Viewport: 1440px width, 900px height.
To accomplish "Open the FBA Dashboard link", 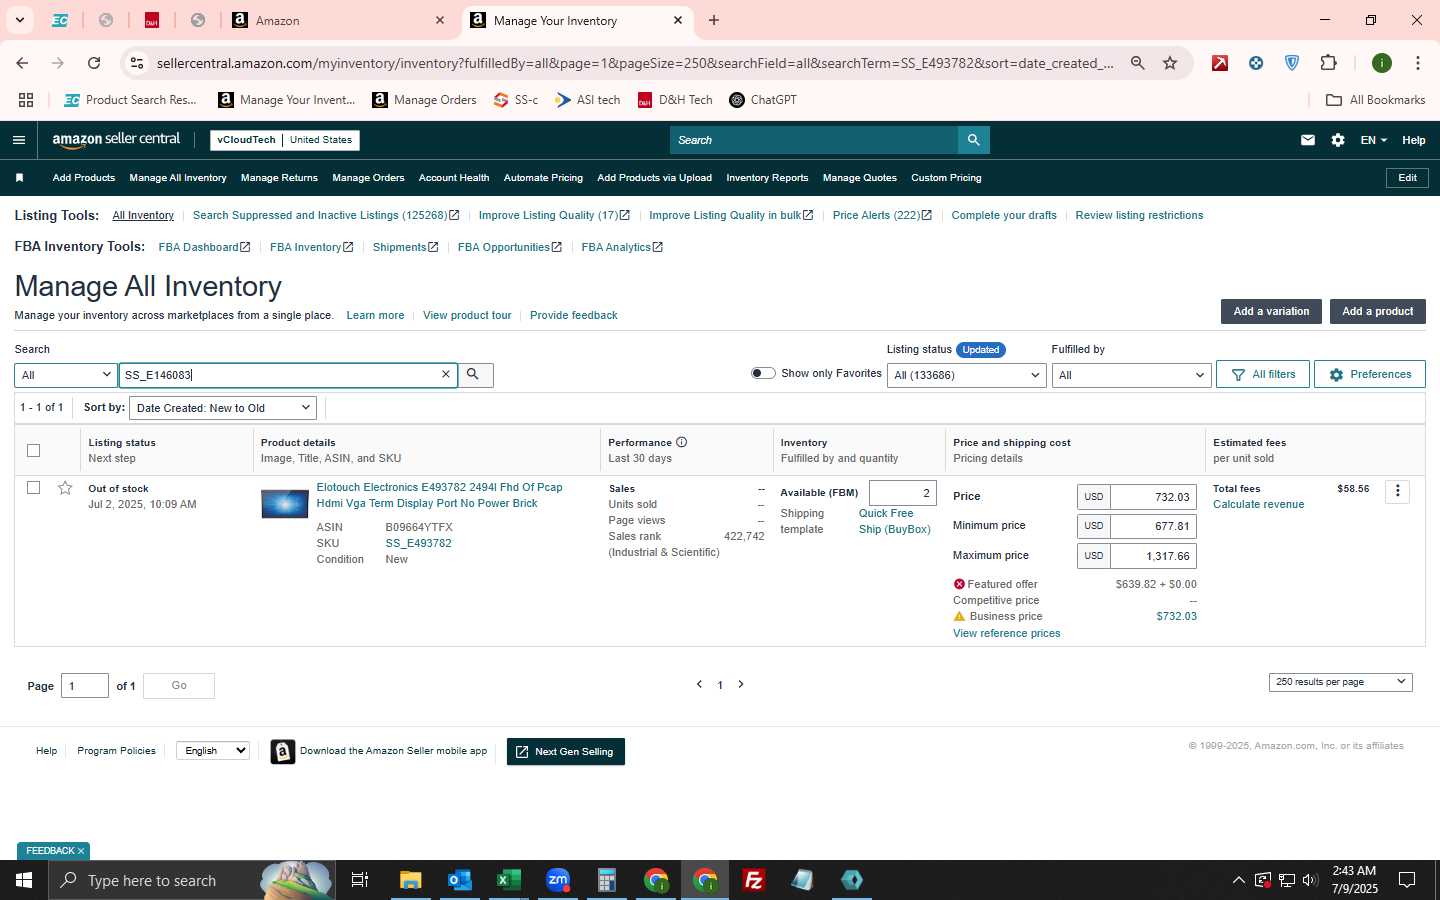I will click(204, 247).
